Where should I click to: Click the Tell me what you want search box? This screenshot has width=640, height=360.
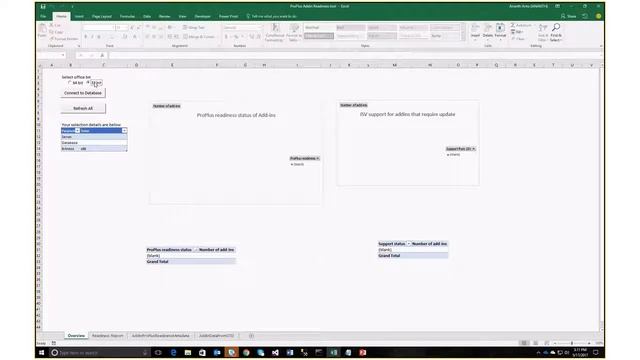point(272,16)
